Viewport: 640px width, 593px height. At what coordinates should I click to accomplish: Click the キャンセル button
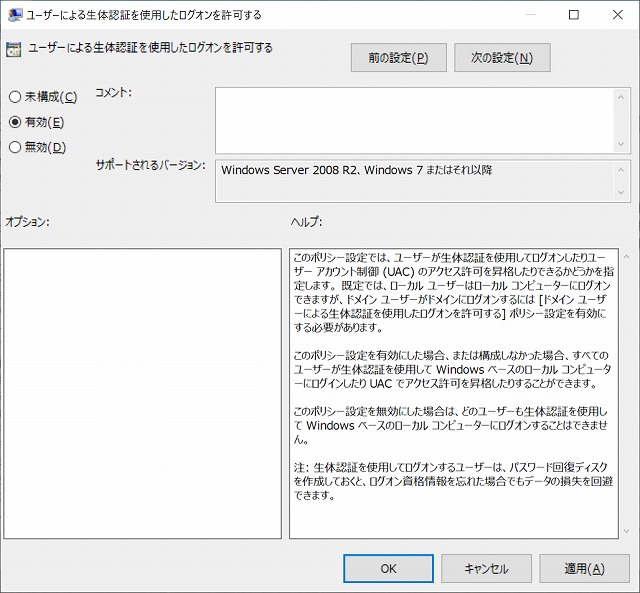pyautogui.click(x=486, y=568)
